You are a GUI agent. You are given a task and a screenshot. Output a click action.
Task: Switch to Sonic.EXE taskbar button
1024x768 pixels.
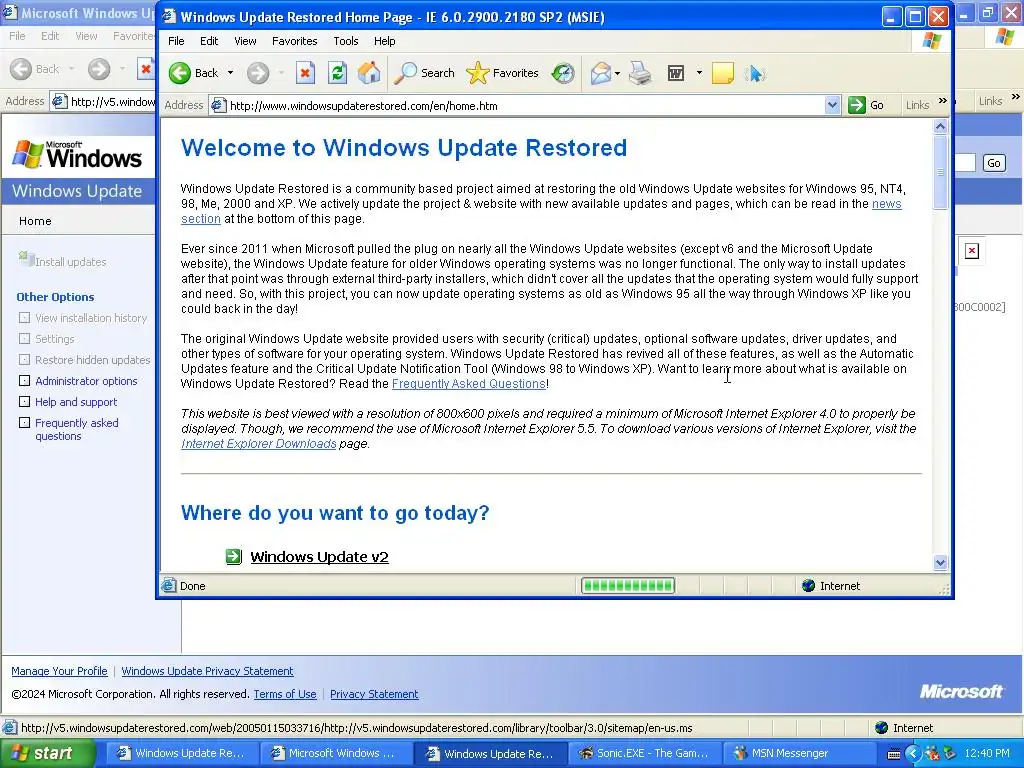pos(645,753)
